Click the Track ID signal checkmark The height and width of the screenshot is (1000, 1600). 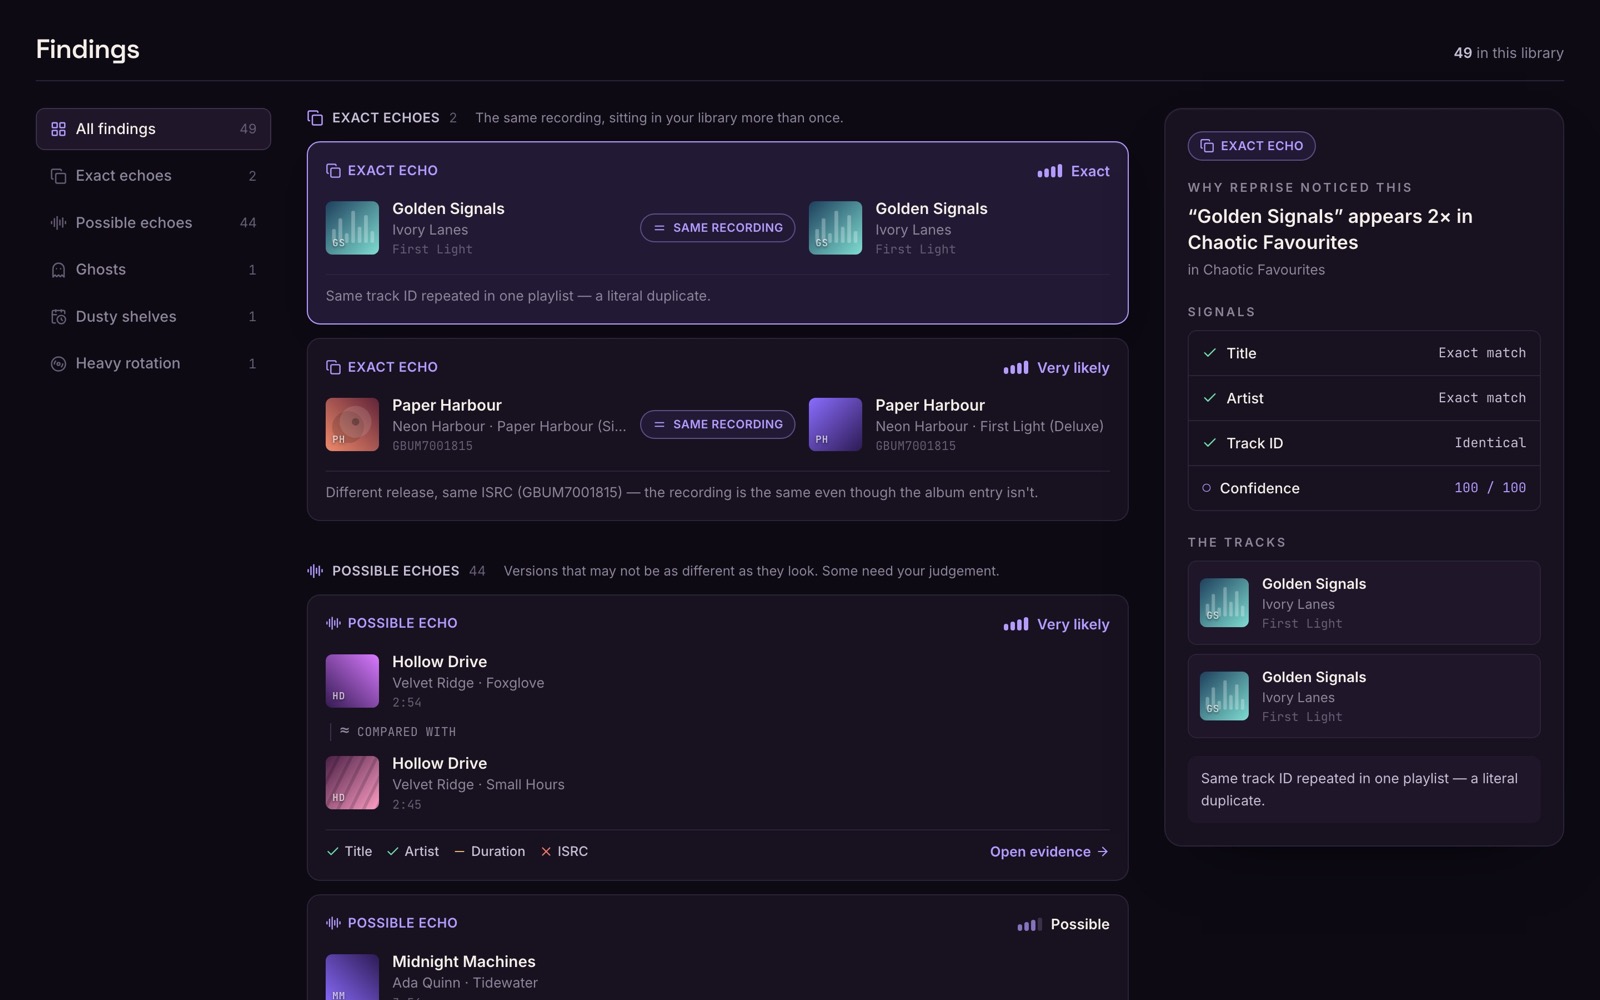point(1210,443)
